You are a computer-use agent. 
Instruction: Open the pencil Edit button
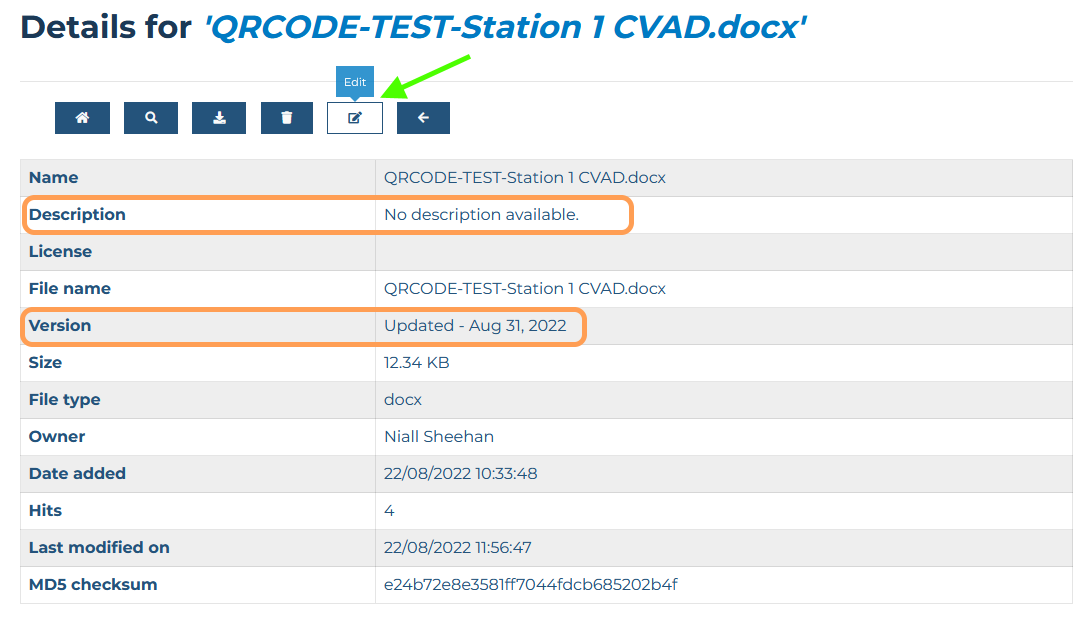[x=355, y=117]
